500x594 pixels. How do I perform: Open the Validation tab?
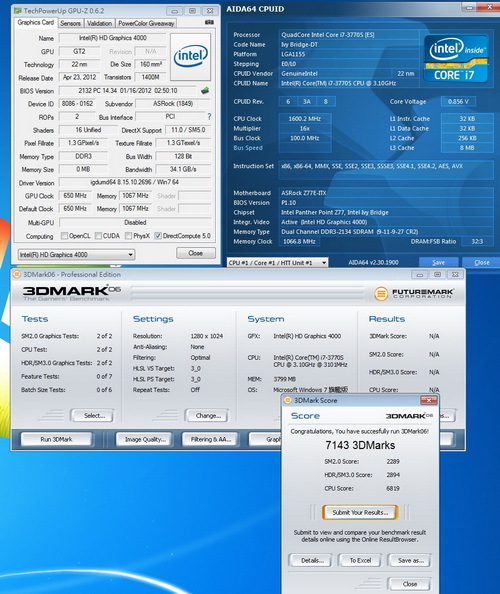tap(100, 23)
